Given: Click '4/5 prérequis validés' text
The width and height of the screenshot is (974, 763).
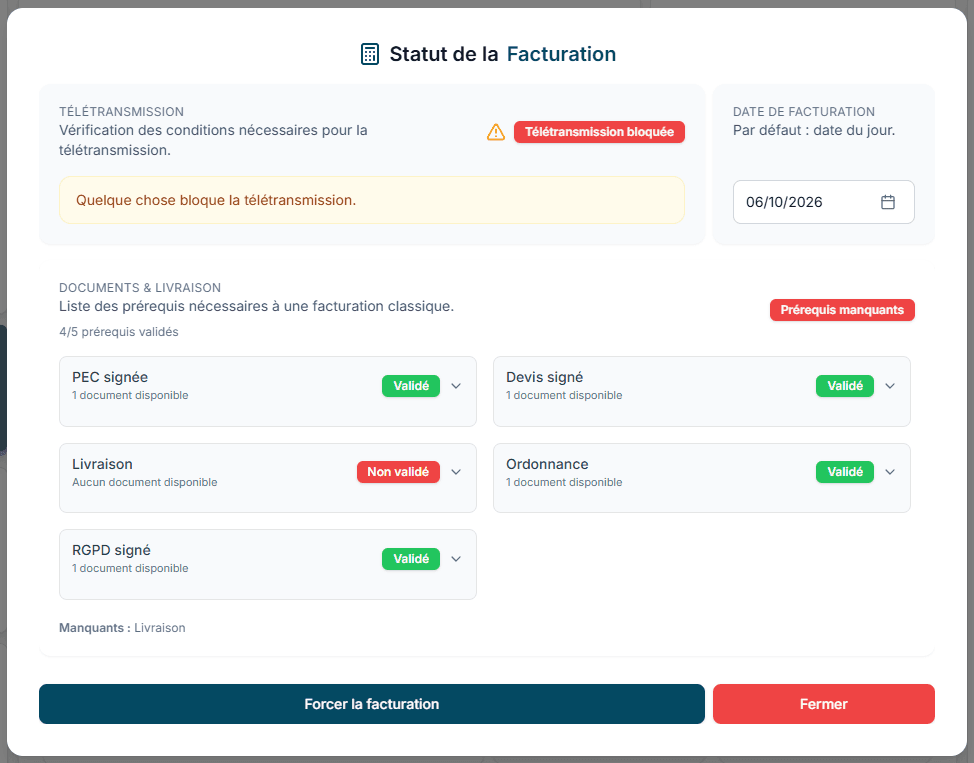Looking at the screenshot, I should 119,332.
